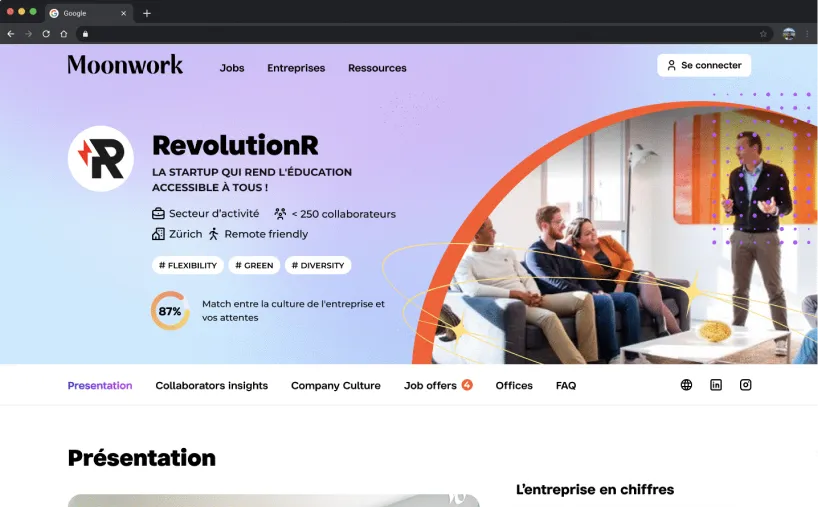The height and width of the screenshot is (508, 818).
Task: Switch to the Offices tab
Action: coord(514,385)
